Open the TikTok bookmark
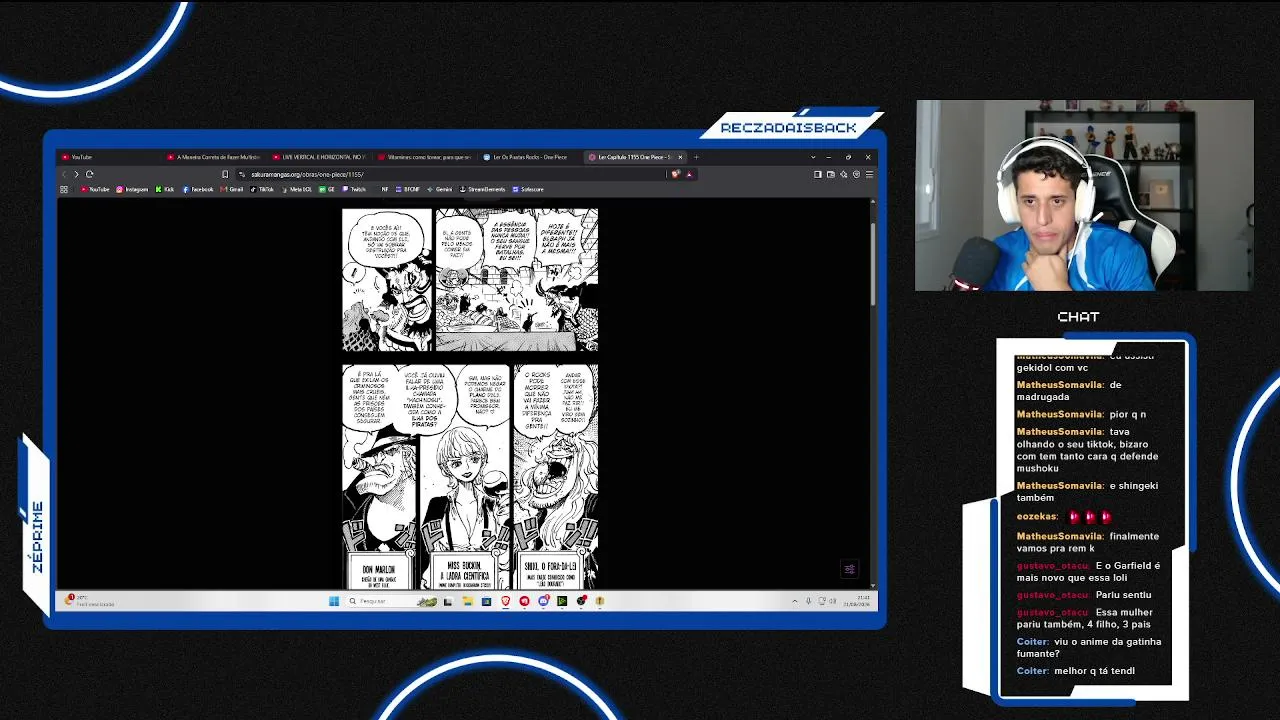The height and width of the screenshot is (720, 1280). (263, 189)
